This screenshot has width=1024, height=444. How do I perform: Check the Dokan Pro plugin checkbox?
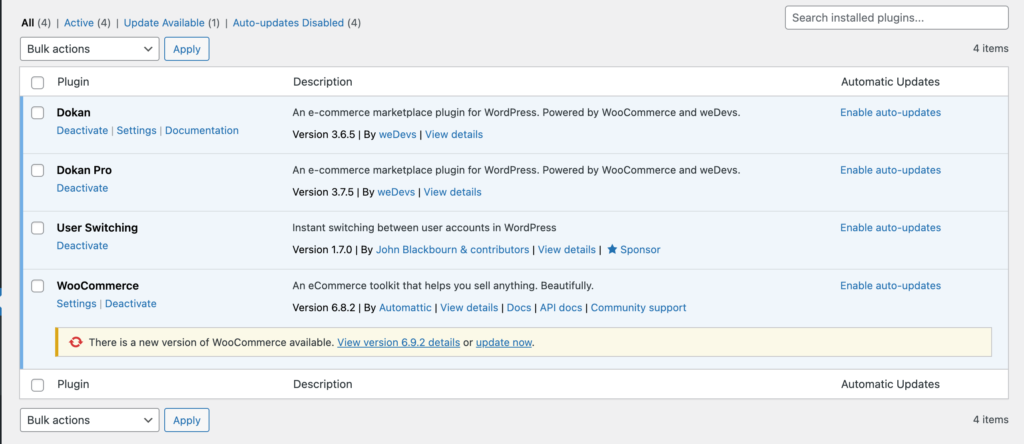[x=38, y=170]
